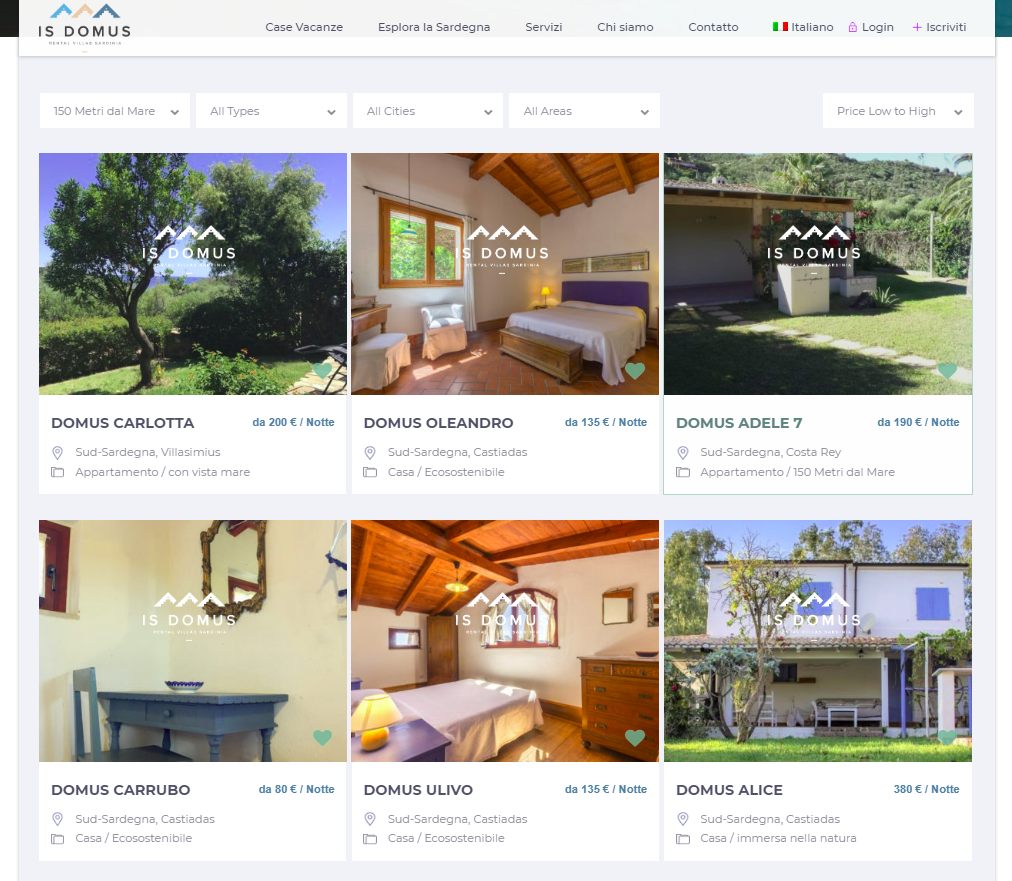Screen dimensions: 1012x881
Task: Favorite Domus Carlotta with the heart icon
Action: coord(322,370)
